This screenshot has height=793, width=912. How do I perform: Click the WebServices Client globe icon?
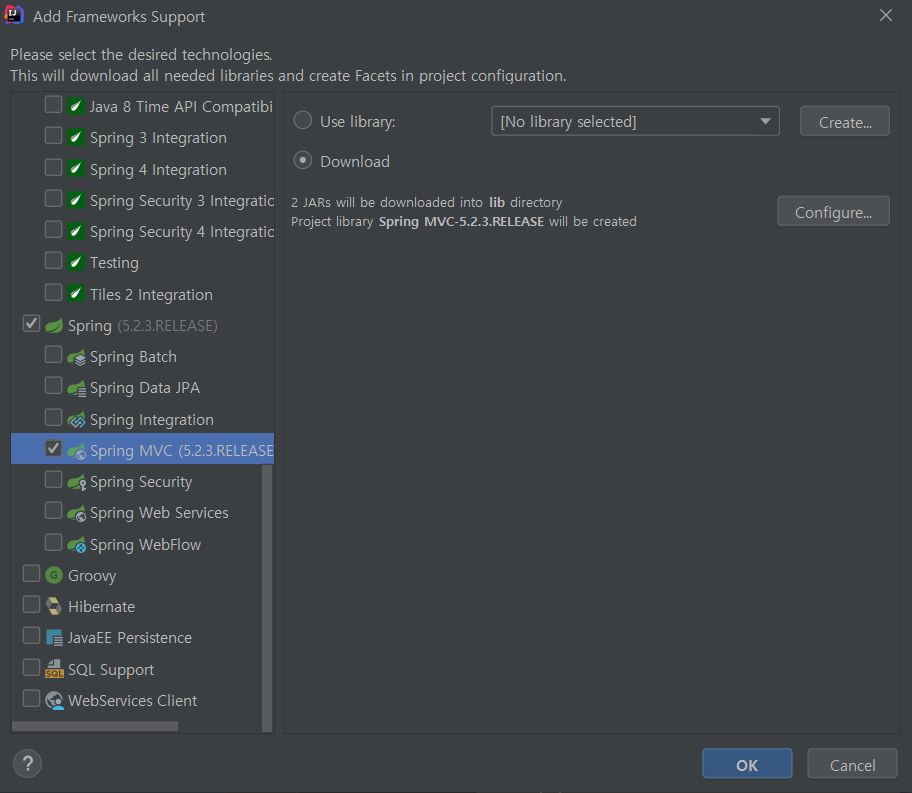pos(52,700)
